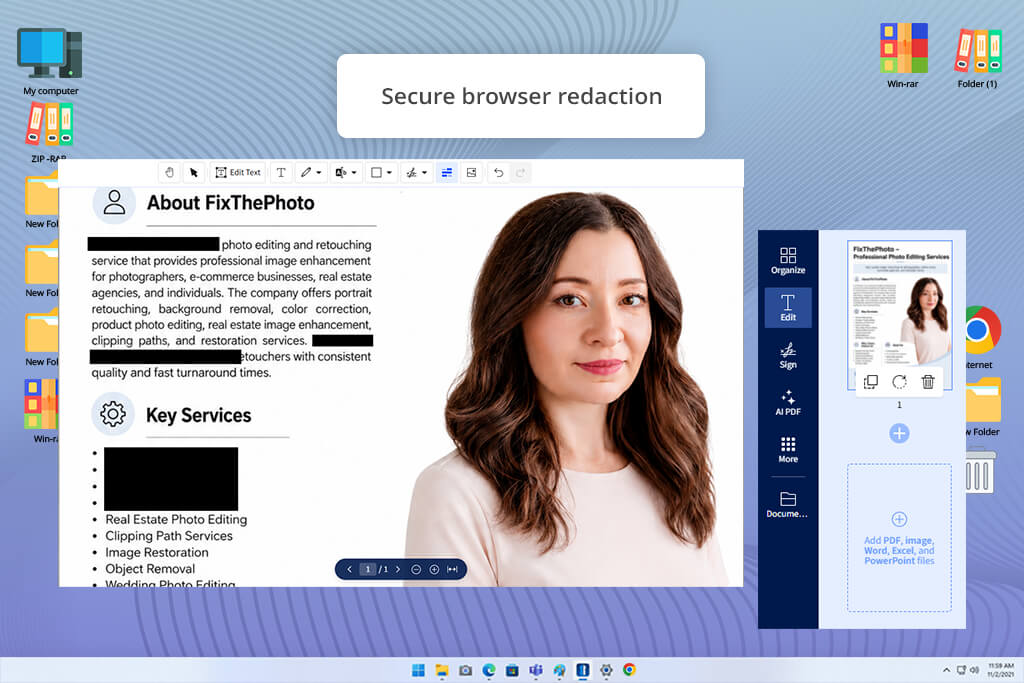Click the page number input field
1024x683 pixels.
coord(368,569)
